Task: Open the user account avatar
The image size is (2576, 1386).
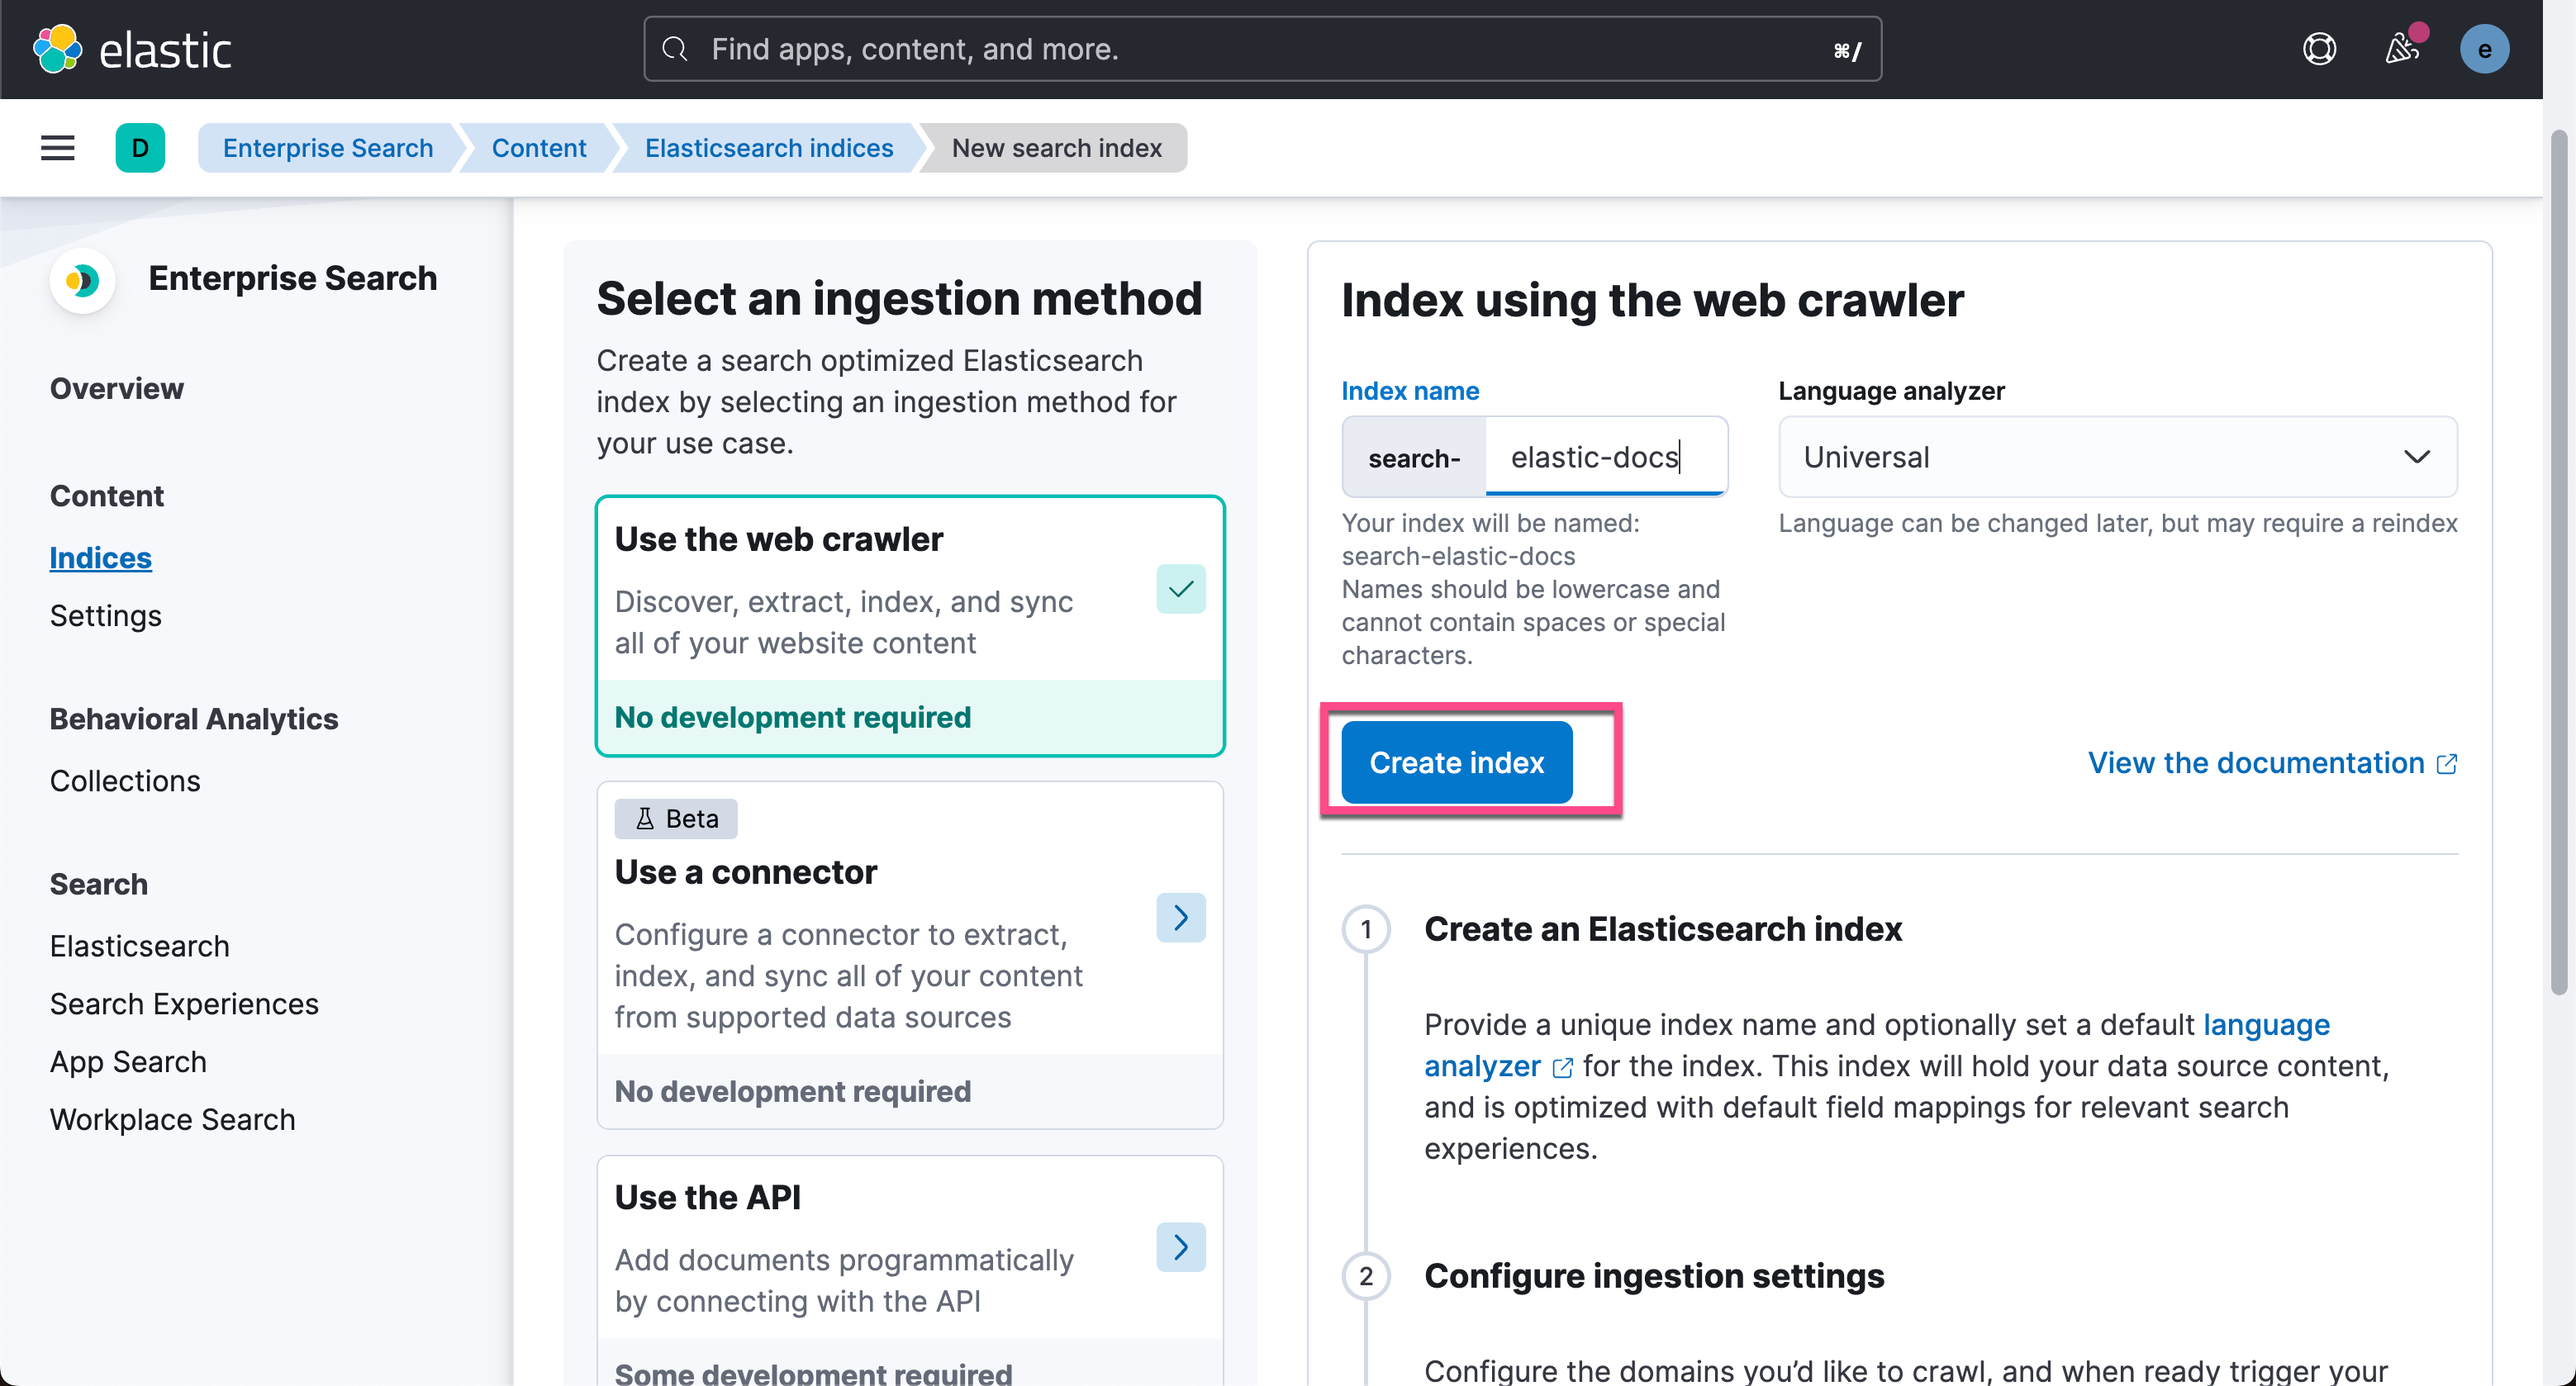Action: click(2484, 49)
